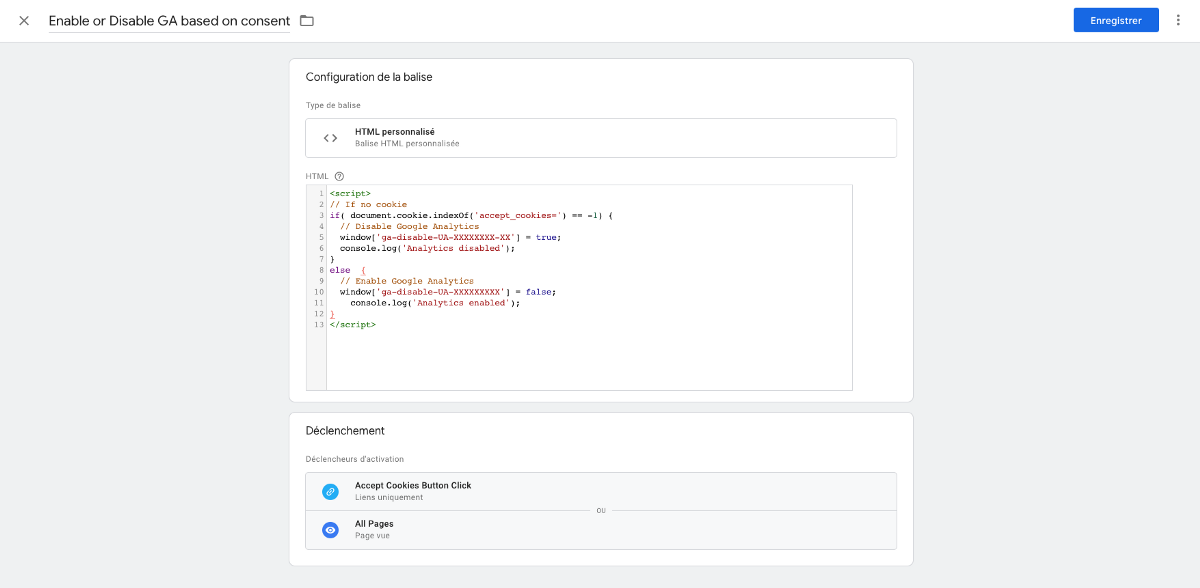Click the link icon for Accept Cookies trigger

coord(330,492)
